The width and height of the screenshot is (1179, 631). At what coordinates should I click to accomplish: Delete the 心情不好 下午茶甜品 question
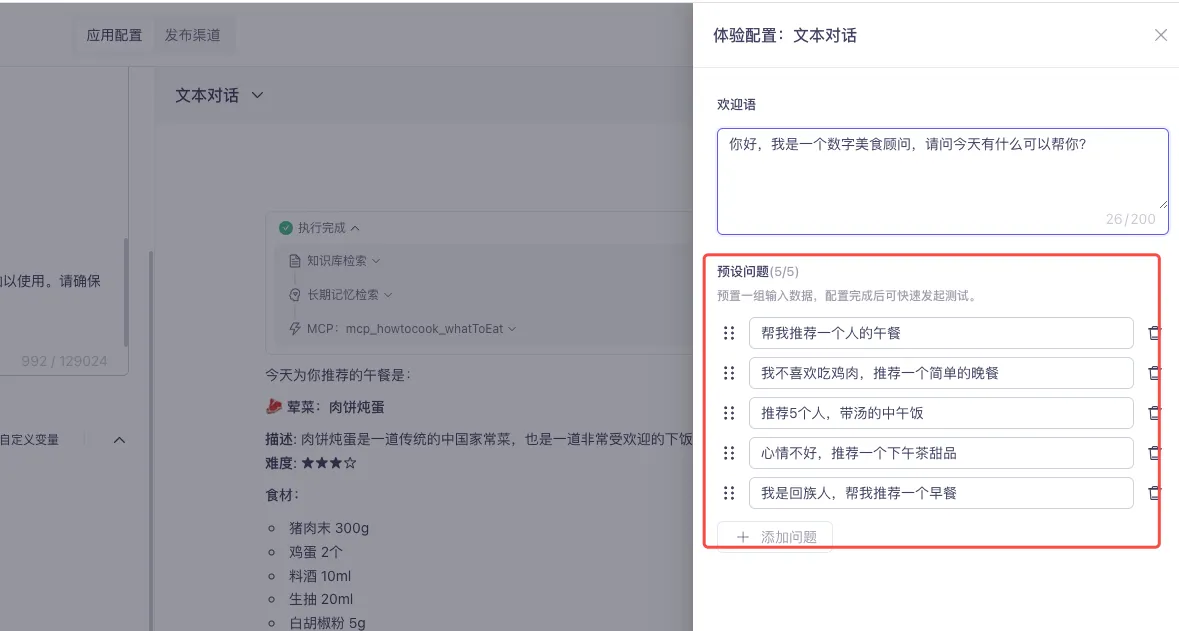1153,453
